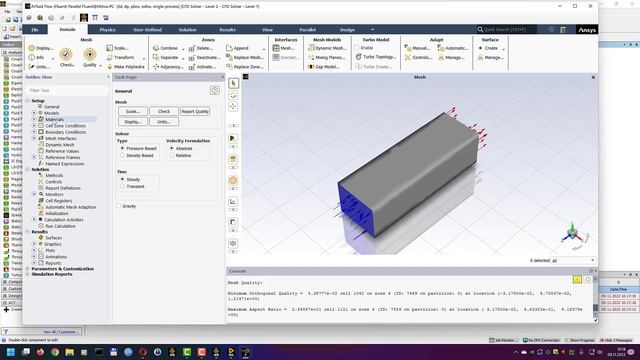Open the zone Adjacency tool
The image size is (640, 360).
point(168,67)
